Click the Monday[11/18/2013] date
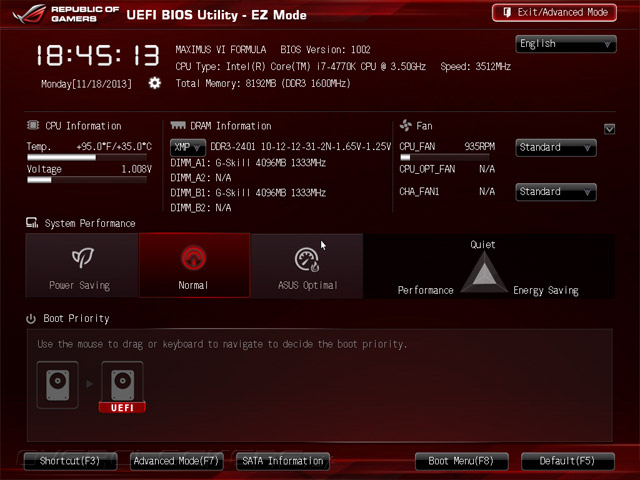The width and height of the screenshot is (640, 480). 87,84
